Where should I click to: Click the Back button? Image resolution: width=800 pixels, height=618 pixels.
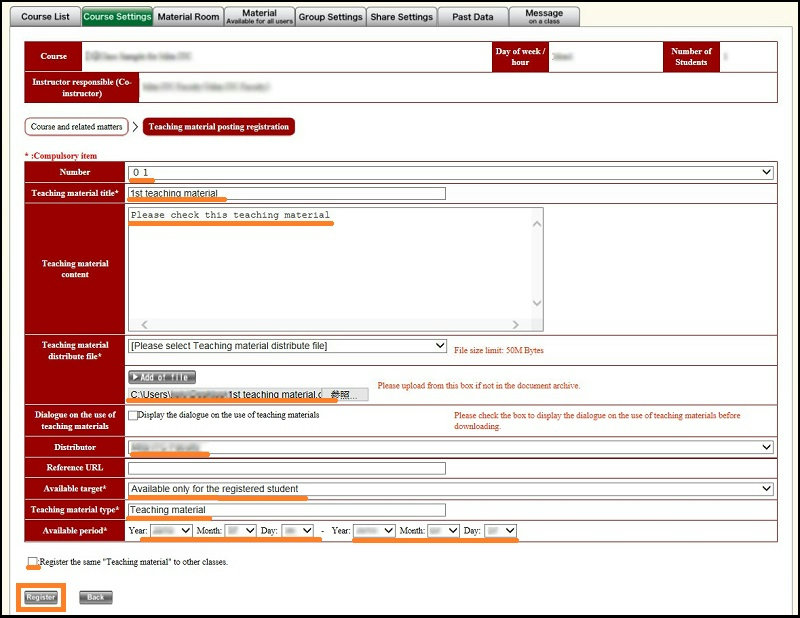tap(95, 597)
